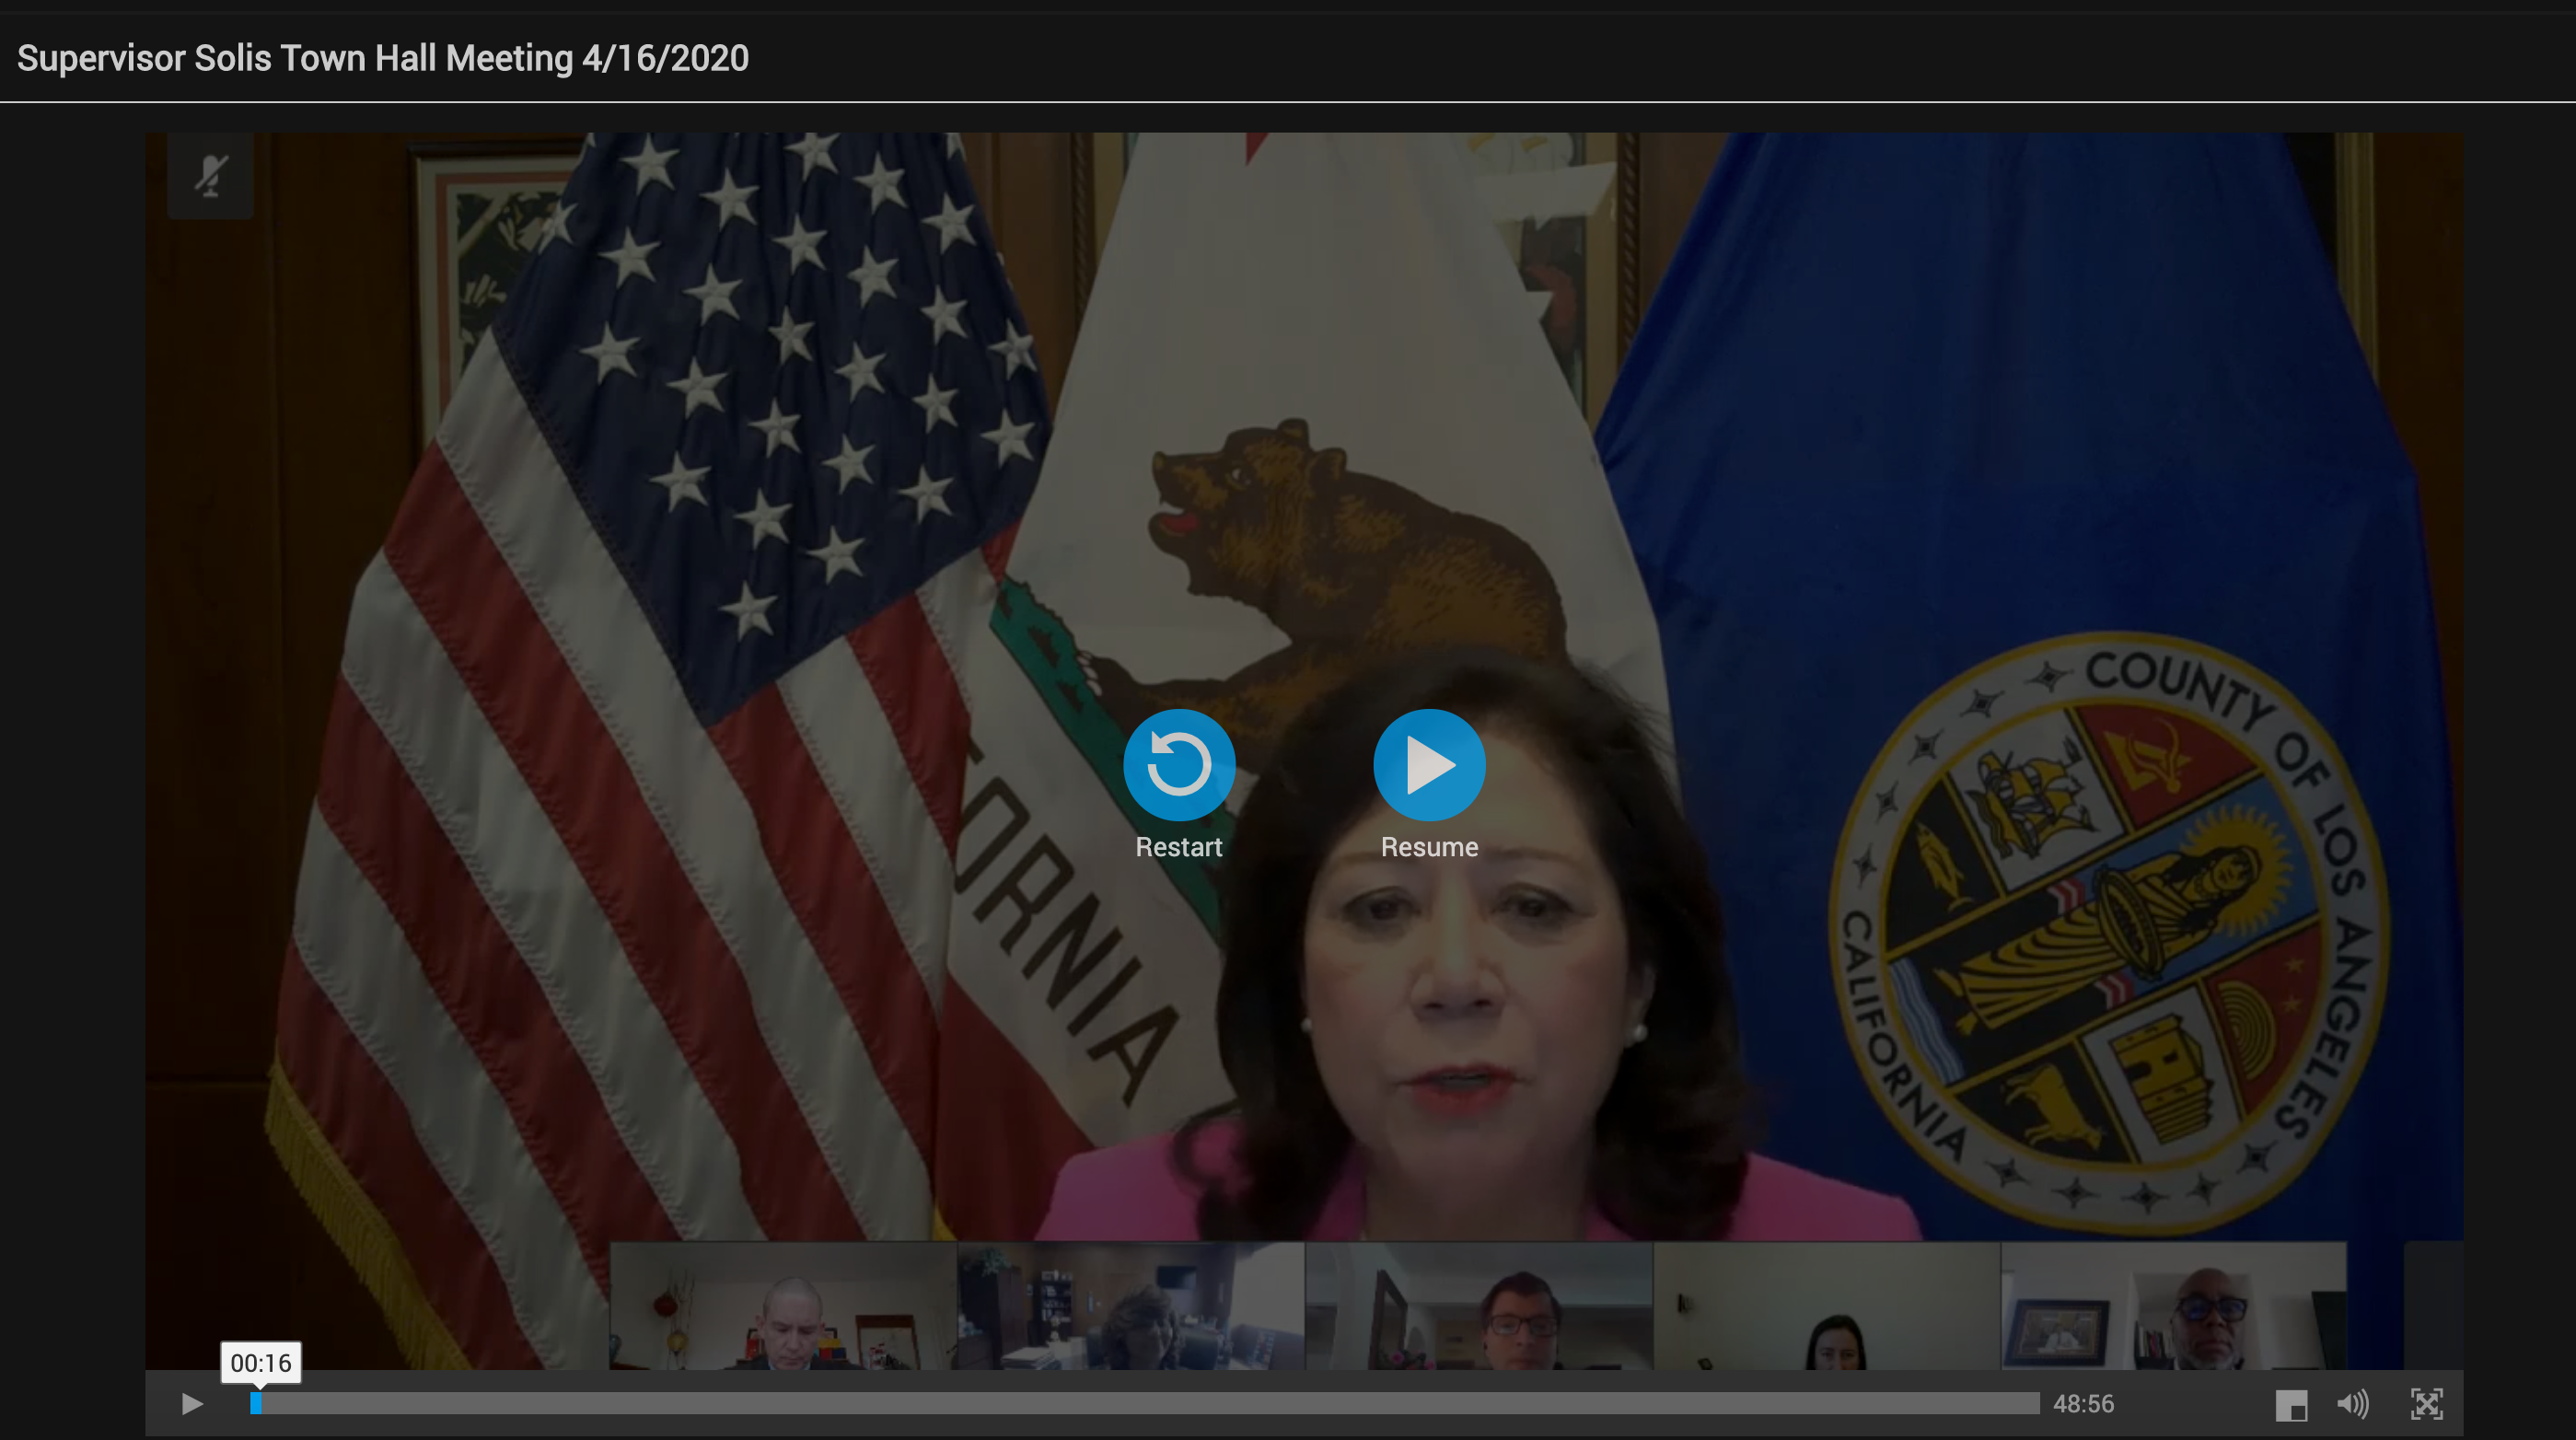The height and width of the screenshot is (1440, 2576).
Task: Click the 'Resume' text label
Action: pyautogui.click(x=1429, y=847)
